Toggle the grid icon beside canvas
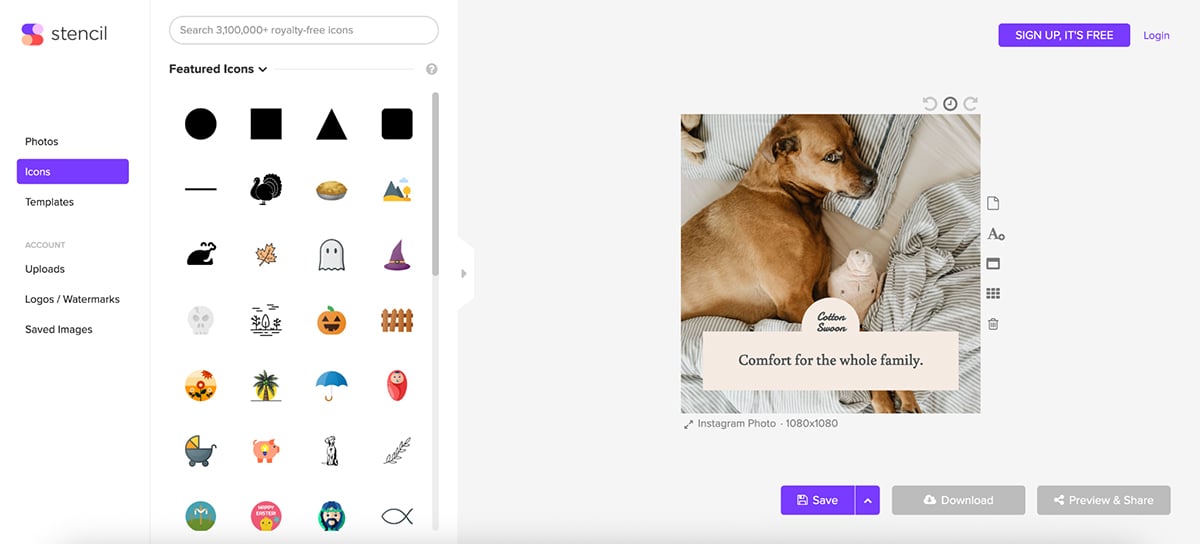 (x=993, y=294)
